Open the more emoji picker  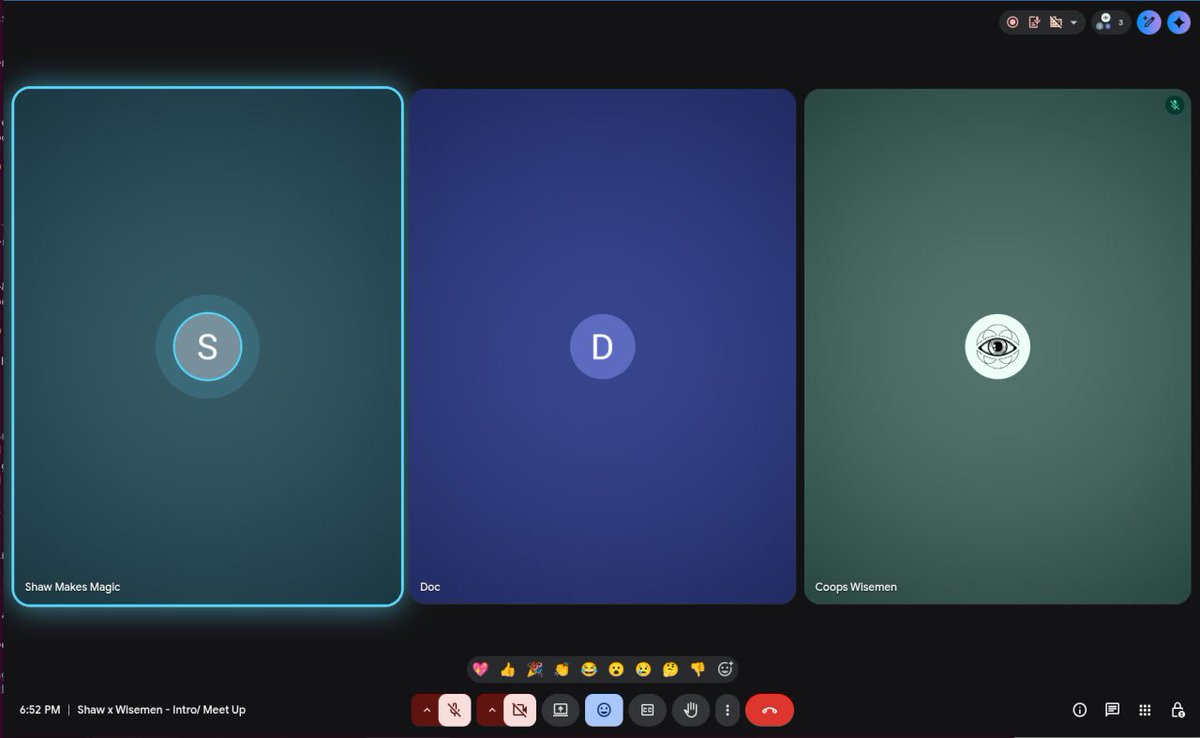725,669
